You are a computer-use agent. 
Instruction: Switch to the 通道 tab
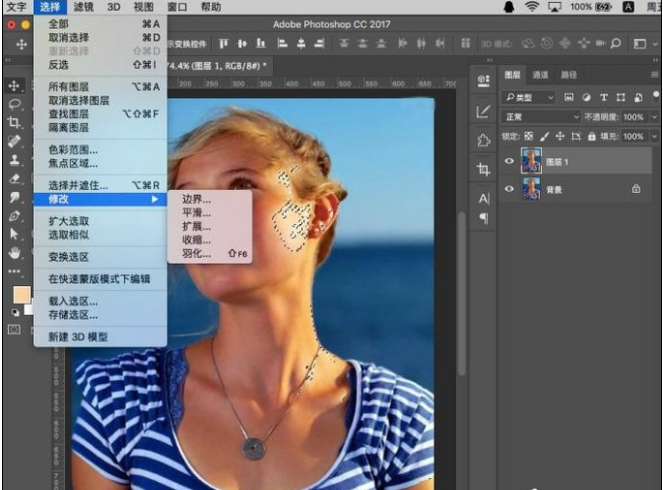point(540,75)
